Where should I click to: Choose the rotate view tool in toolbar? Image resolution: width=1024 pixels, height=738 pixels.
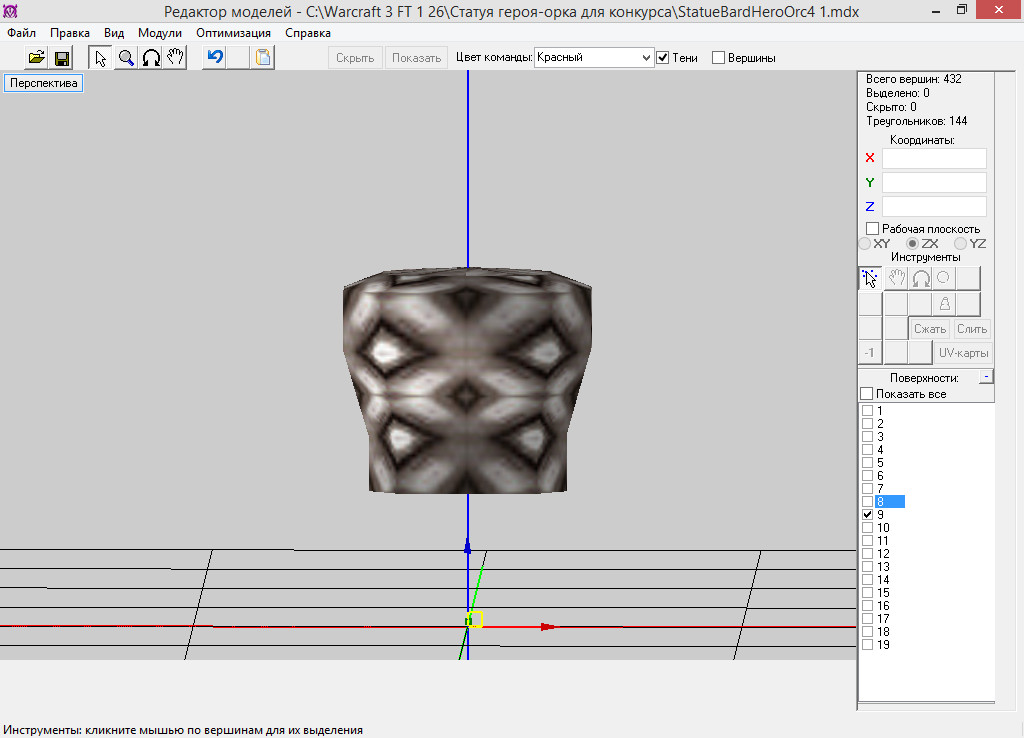point(151,58)
